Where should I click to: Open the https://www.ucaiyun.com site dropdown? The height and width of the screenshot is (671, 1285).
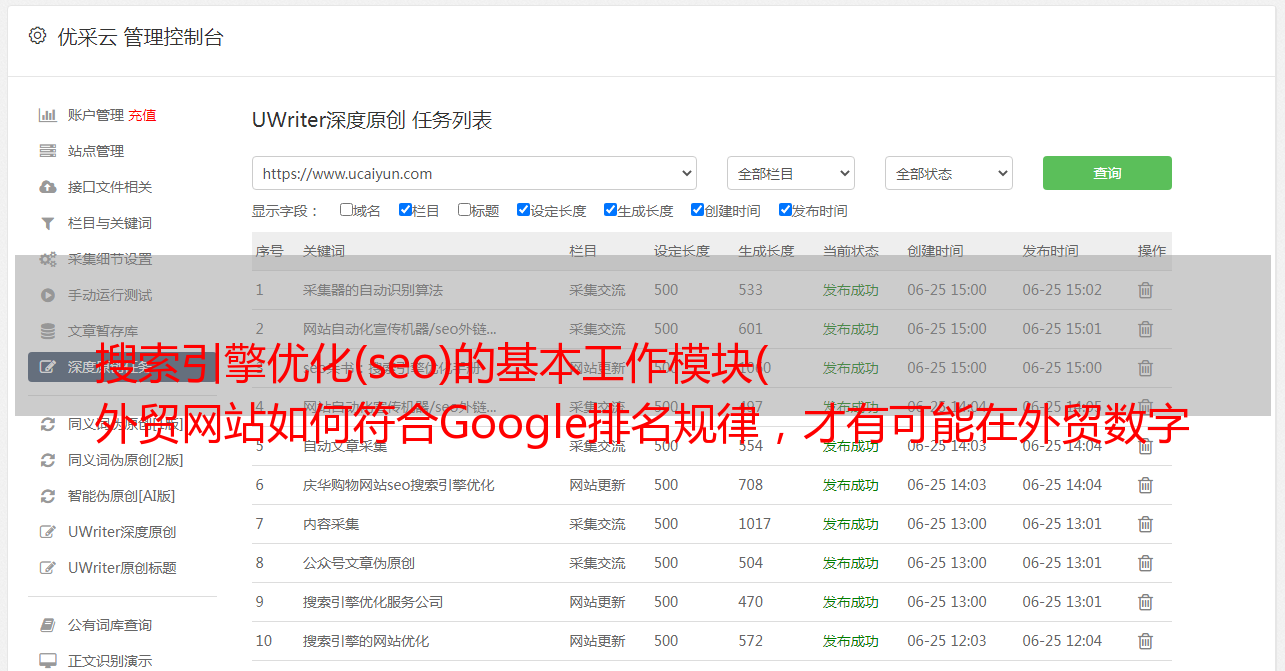click(x=474, y=173)
